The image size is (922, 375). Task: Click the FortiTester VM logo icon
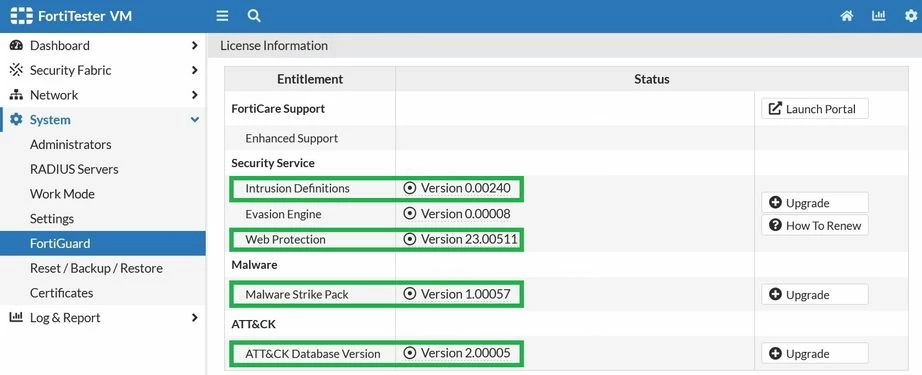click(x=22, y=16)
